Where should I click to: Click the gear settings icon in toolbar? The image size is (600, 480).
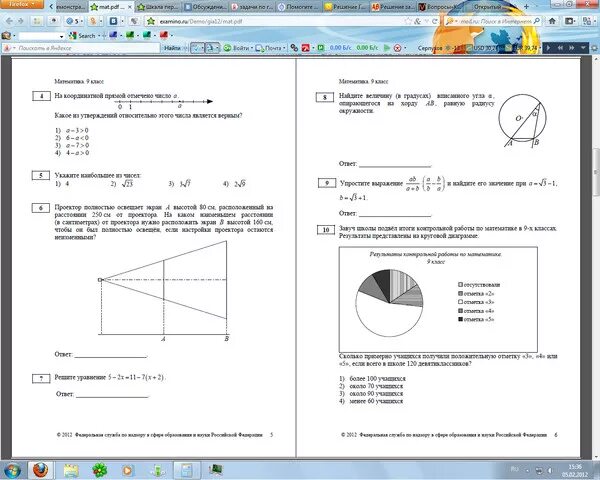coord(594,48)
